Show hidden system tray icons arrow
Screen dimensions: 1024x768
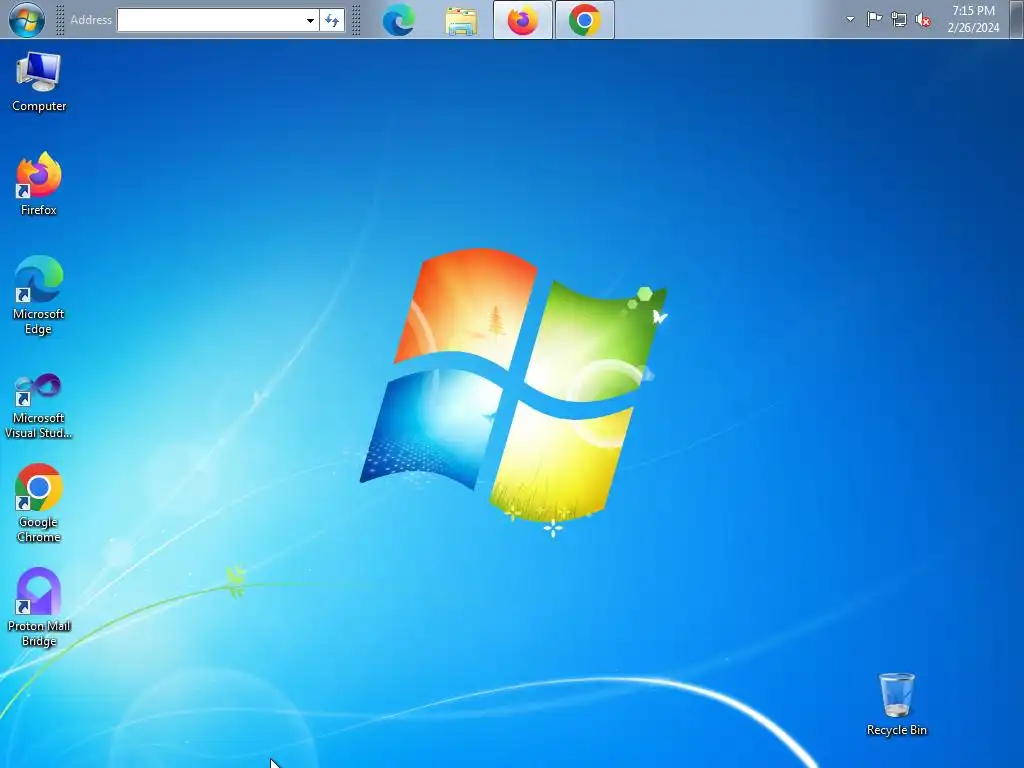click(850, 19)
